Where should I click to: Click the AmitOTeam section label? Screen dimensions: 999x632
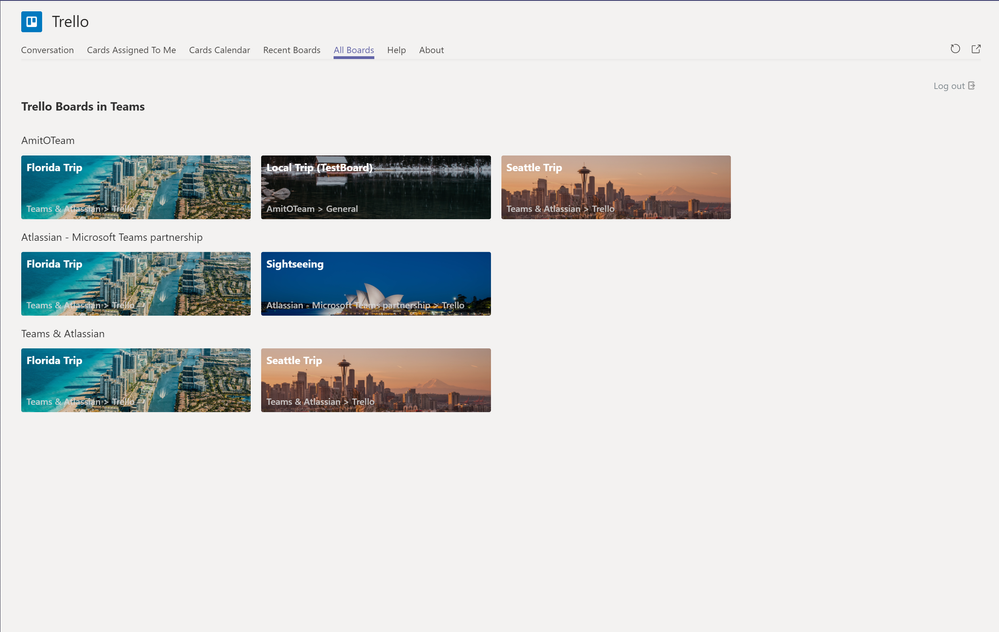tap(48, 140)
